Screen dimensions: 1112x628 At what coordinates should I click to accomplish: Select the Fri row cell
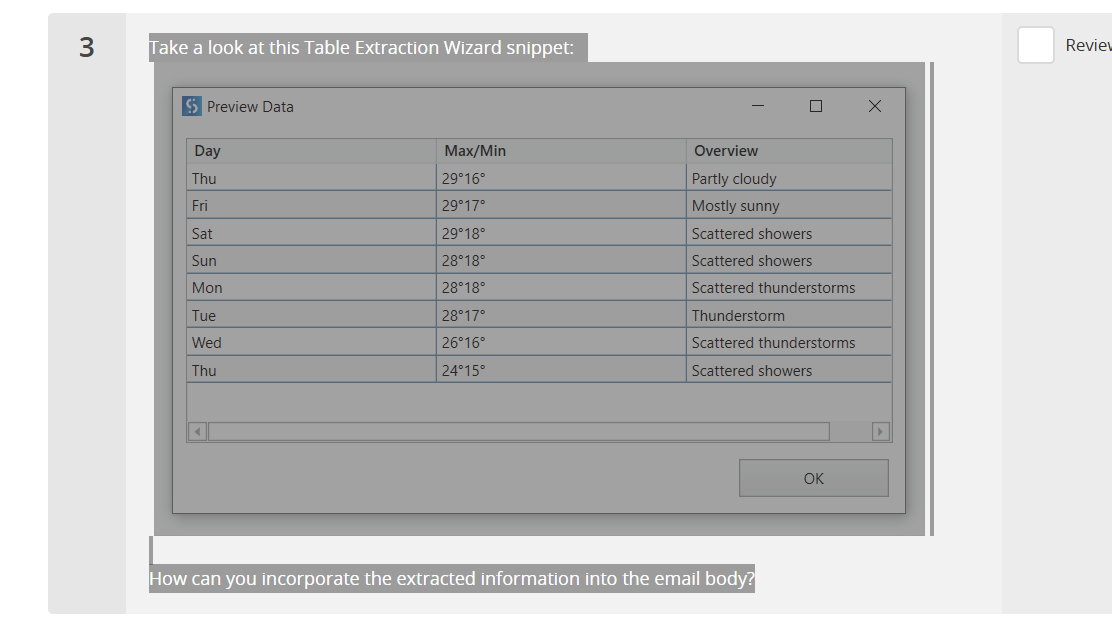tap(310, 206)
